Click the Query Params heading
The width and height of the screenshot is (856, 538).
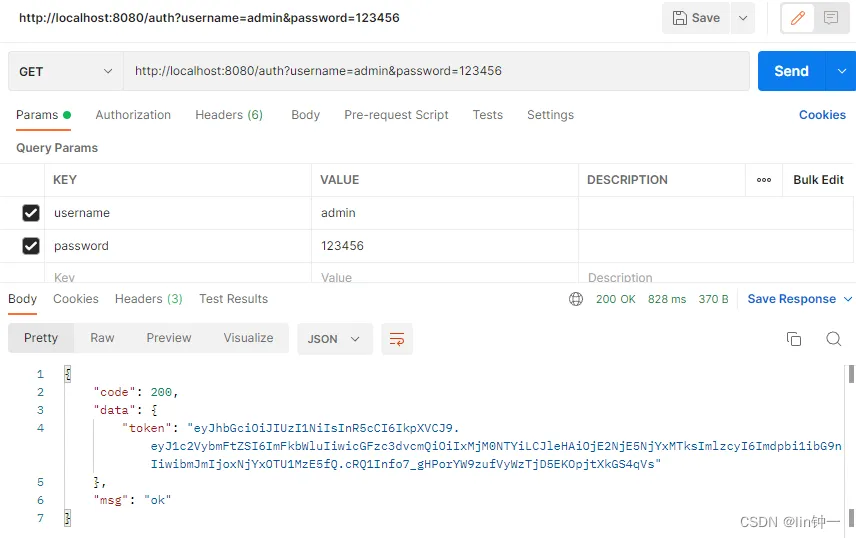pyautogui.click(x=57, y=148)
